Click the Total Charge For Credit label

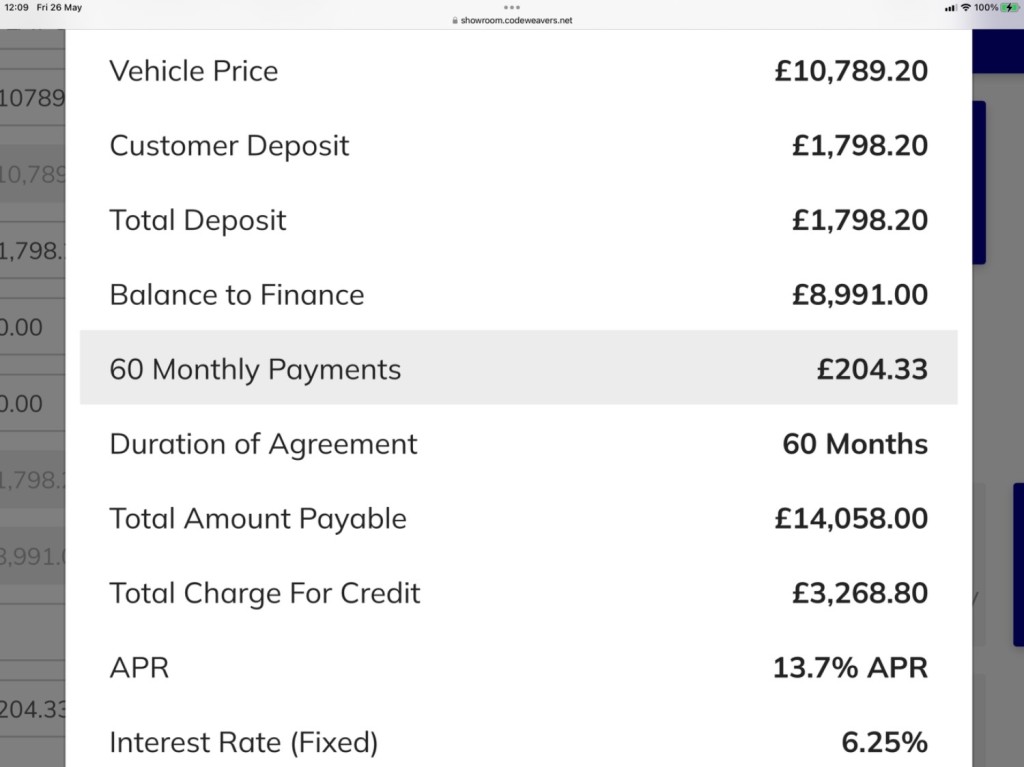(x=264, y=593)
